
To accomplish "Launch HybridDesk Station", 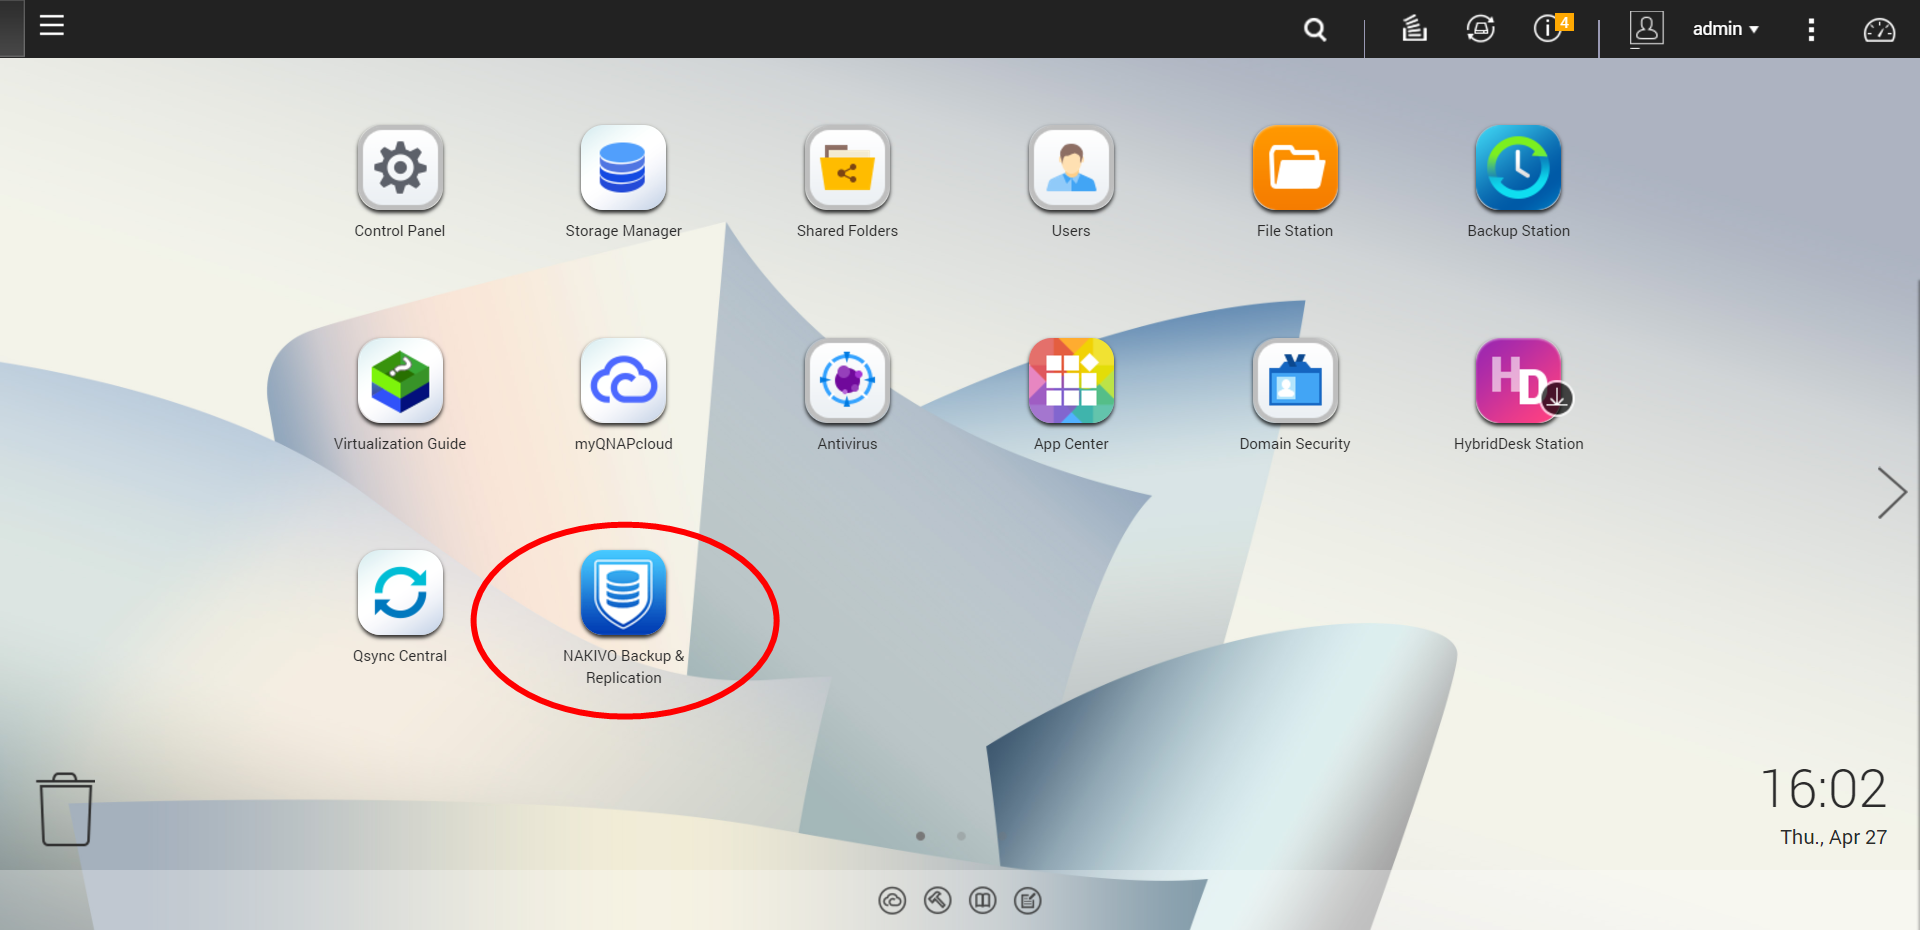I will tap(1518, 382).
